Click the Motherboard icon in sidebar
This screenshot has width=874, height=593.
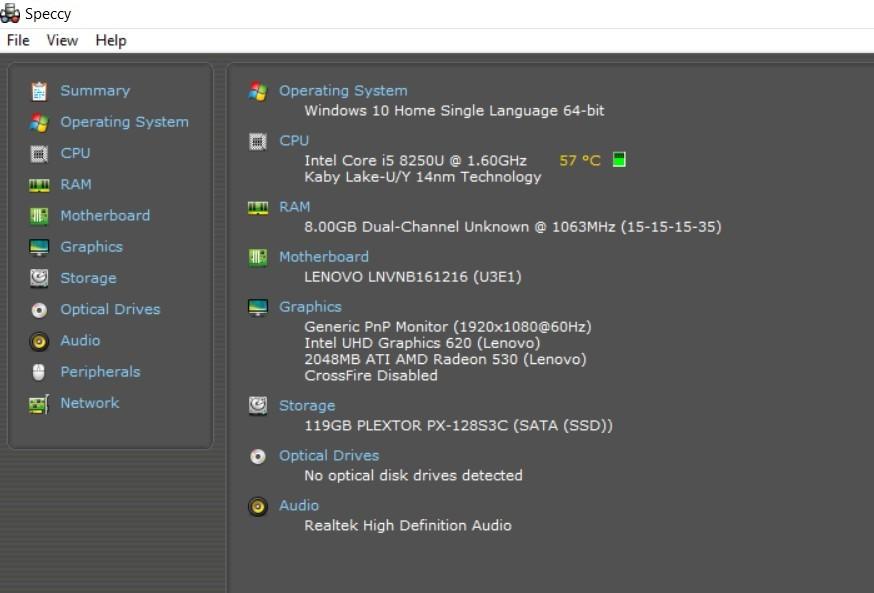tap(39, 216)
